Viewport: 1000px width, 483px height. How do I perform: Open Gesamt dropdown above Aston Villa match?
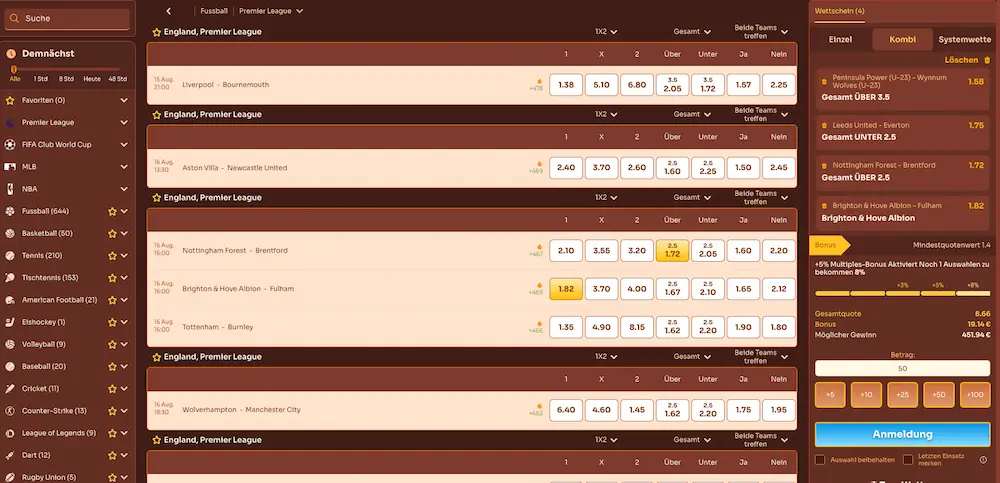692,115
